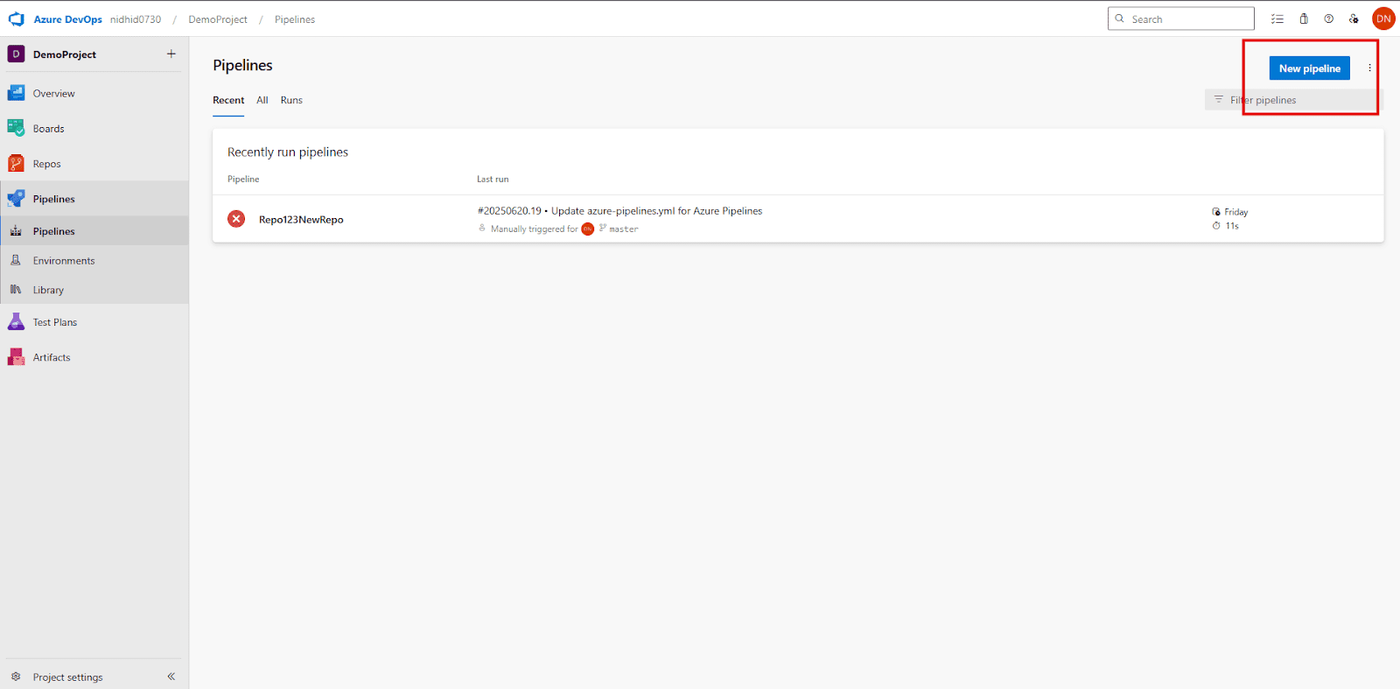
Task: Open user settings icon near avatar
Action: [1353, 19]
